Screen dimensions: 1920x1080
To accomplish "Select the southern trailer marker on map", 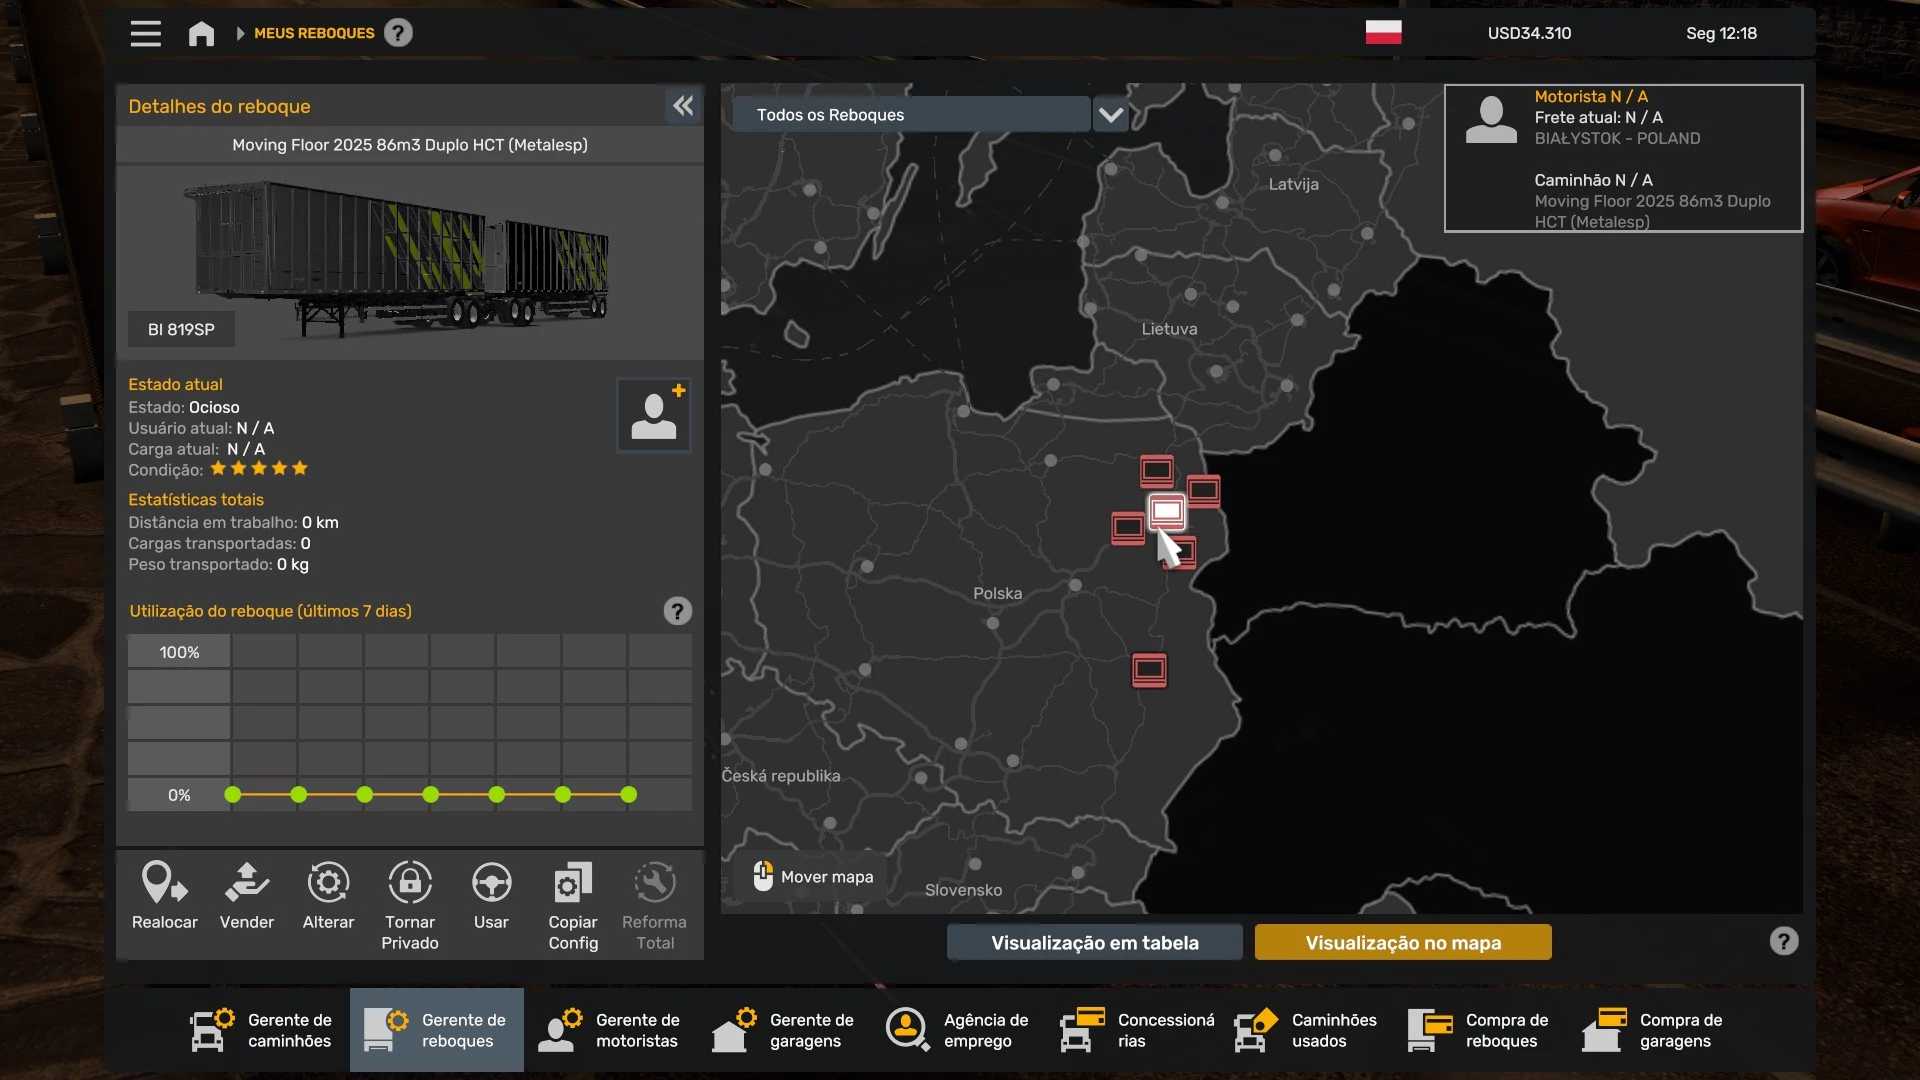I will click(x=1149, y=670).
